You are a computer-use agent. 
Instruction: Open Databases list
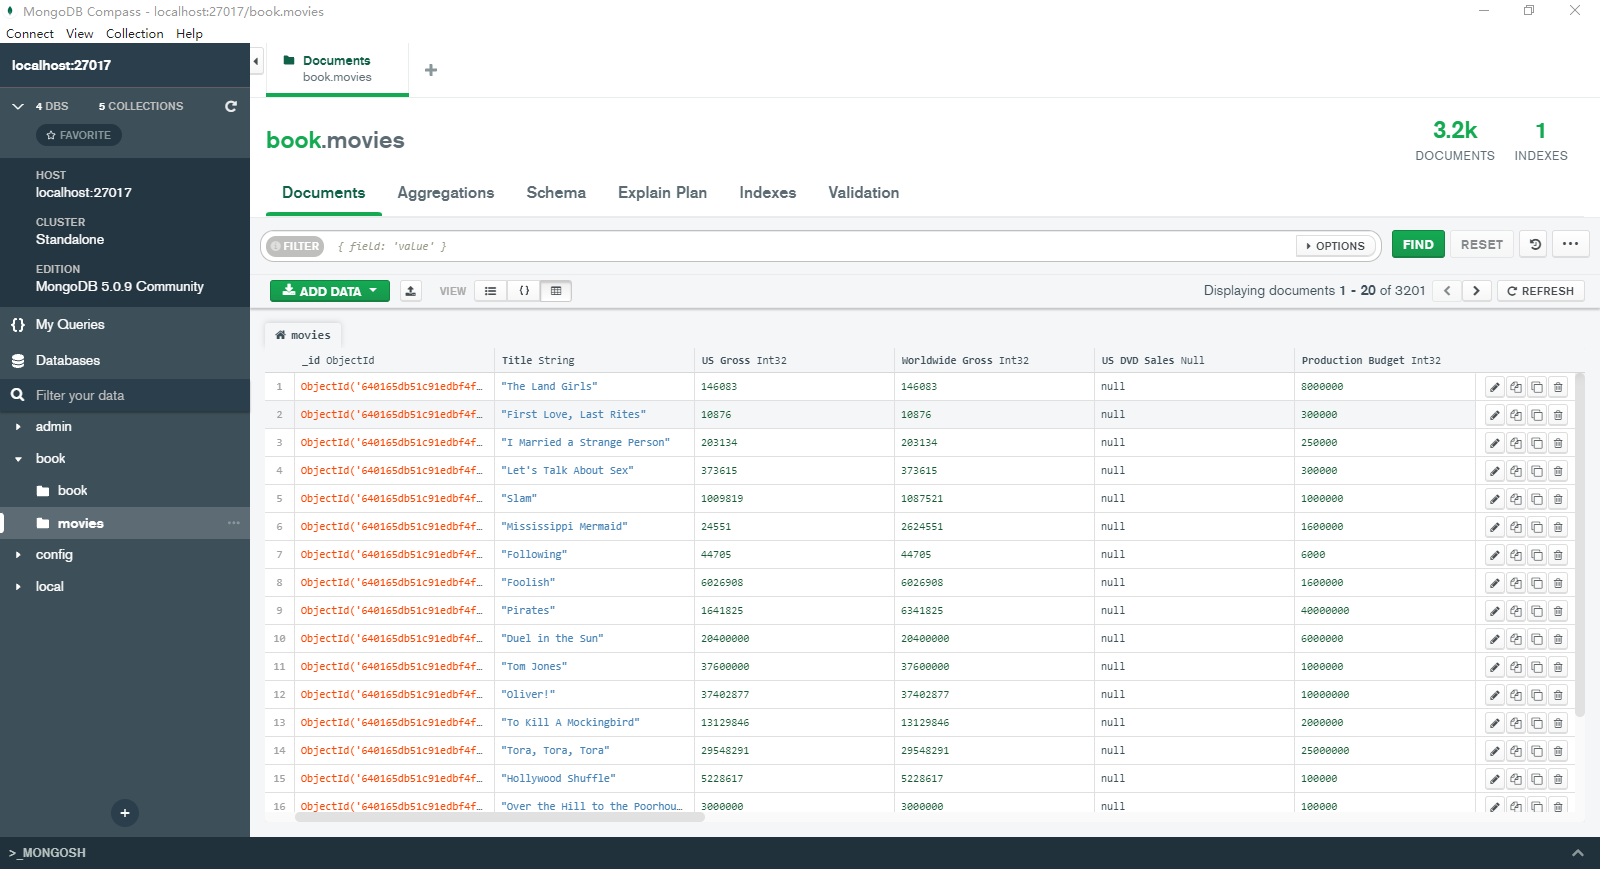(x=125, y=361)
